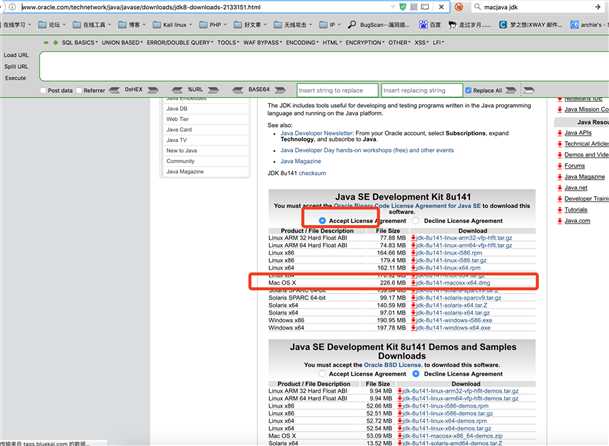Screen dimensions: 609x446
Task: Open the jdk-8u141-macosx-x64.dmg download link
Action: pos(453,282)
